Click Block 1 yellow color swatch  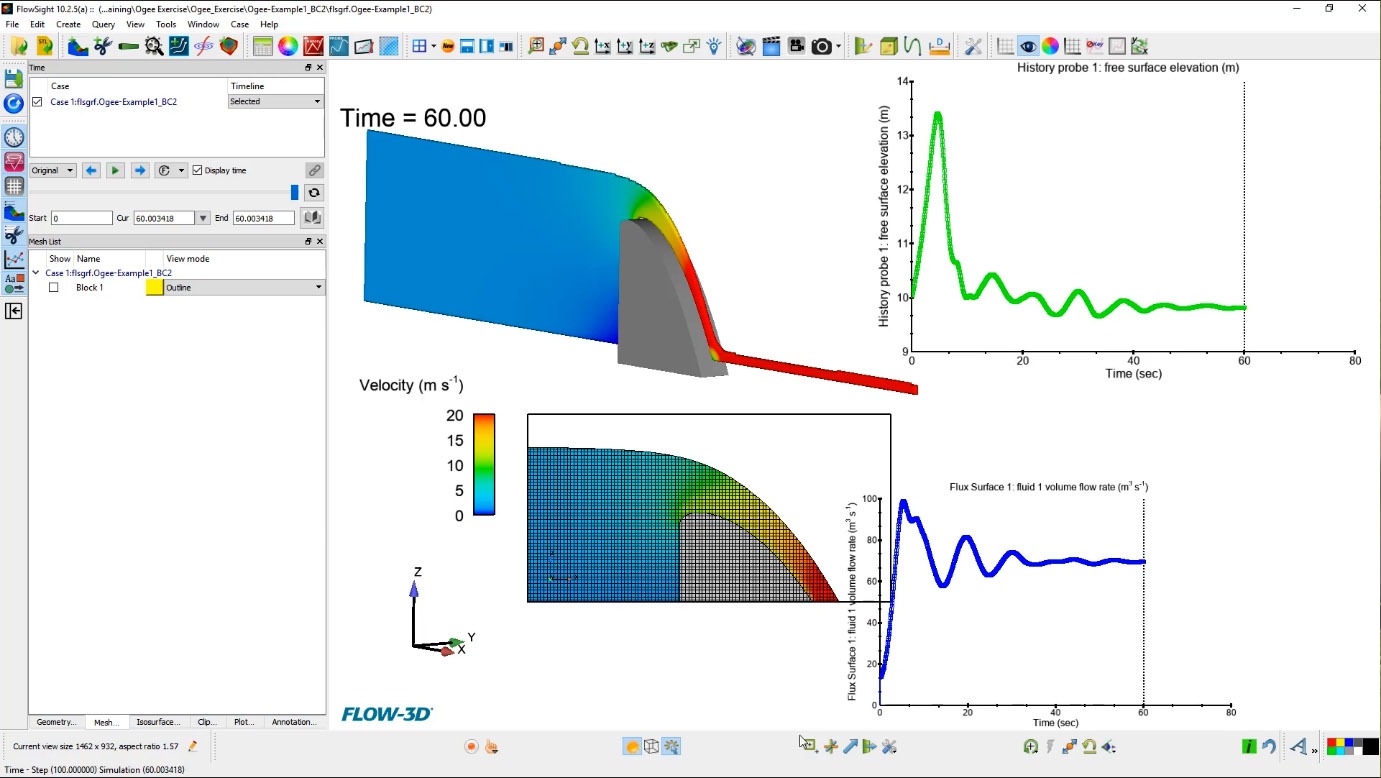[155, 288]
